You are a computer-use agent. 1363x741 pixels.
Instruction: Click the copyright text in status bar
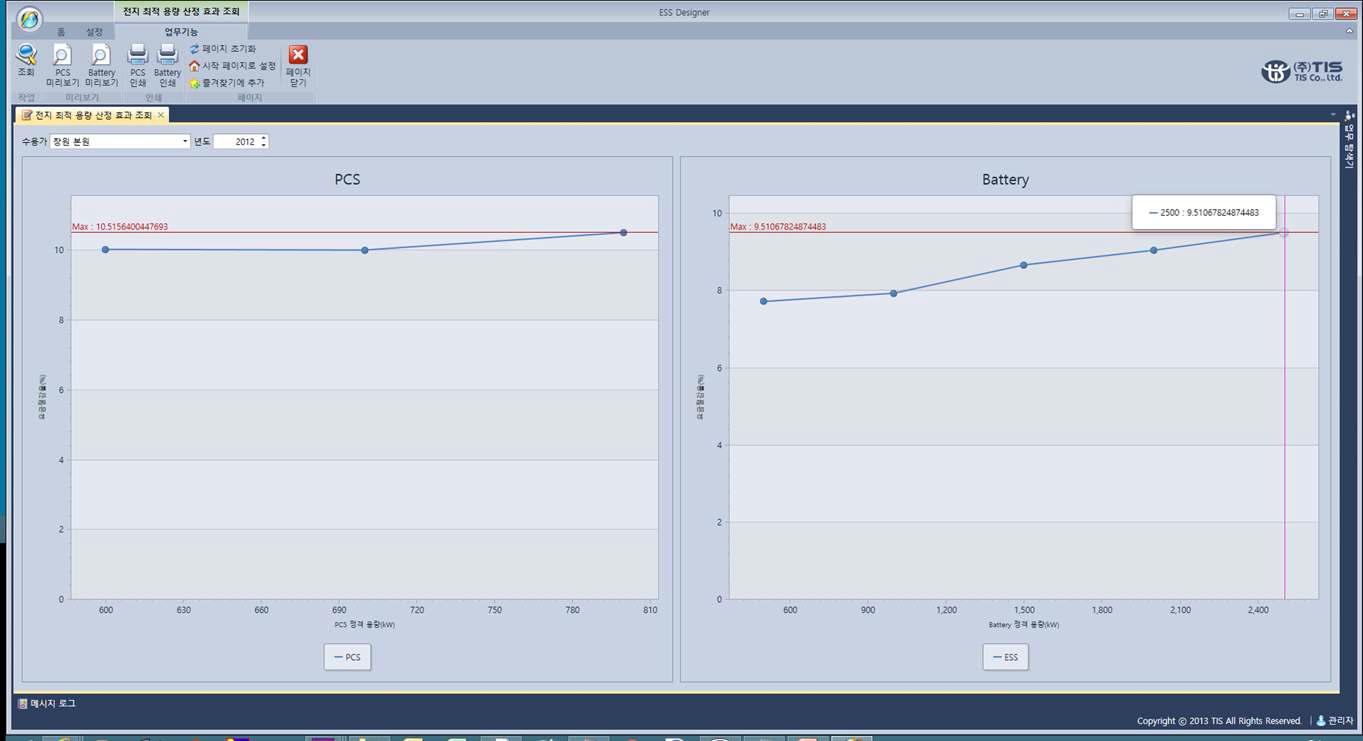pyautogui.click(x=1219, y=721)
